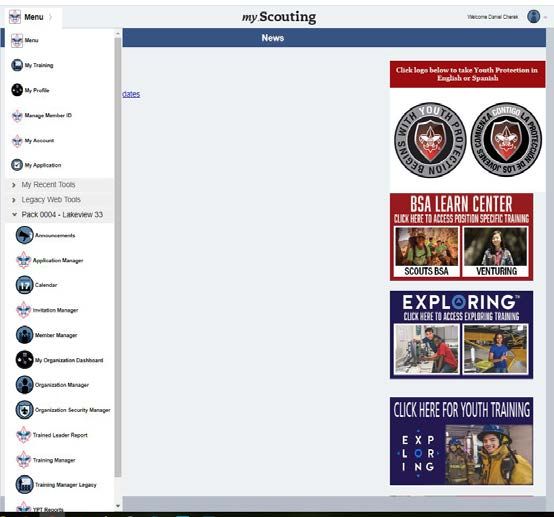Click the Training Manager Legacy text label

66,485
